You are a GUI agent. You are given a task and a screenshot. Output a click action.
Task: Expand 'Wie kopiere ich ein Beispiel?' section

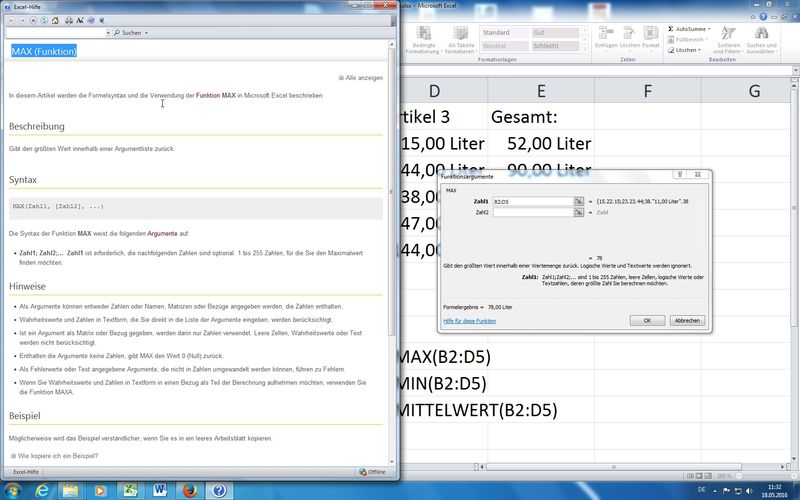click(x=55, y=456)
